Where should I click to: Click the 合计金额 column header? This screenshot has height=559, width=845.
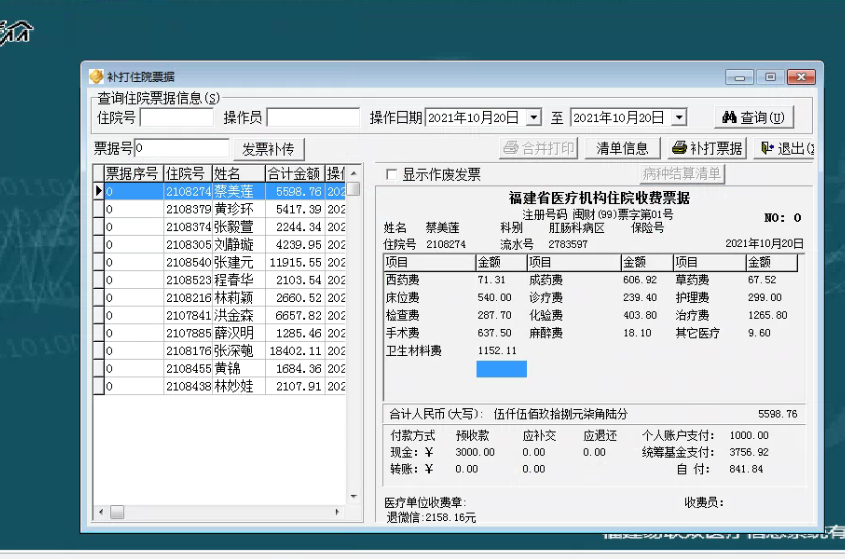pos(295,174)
